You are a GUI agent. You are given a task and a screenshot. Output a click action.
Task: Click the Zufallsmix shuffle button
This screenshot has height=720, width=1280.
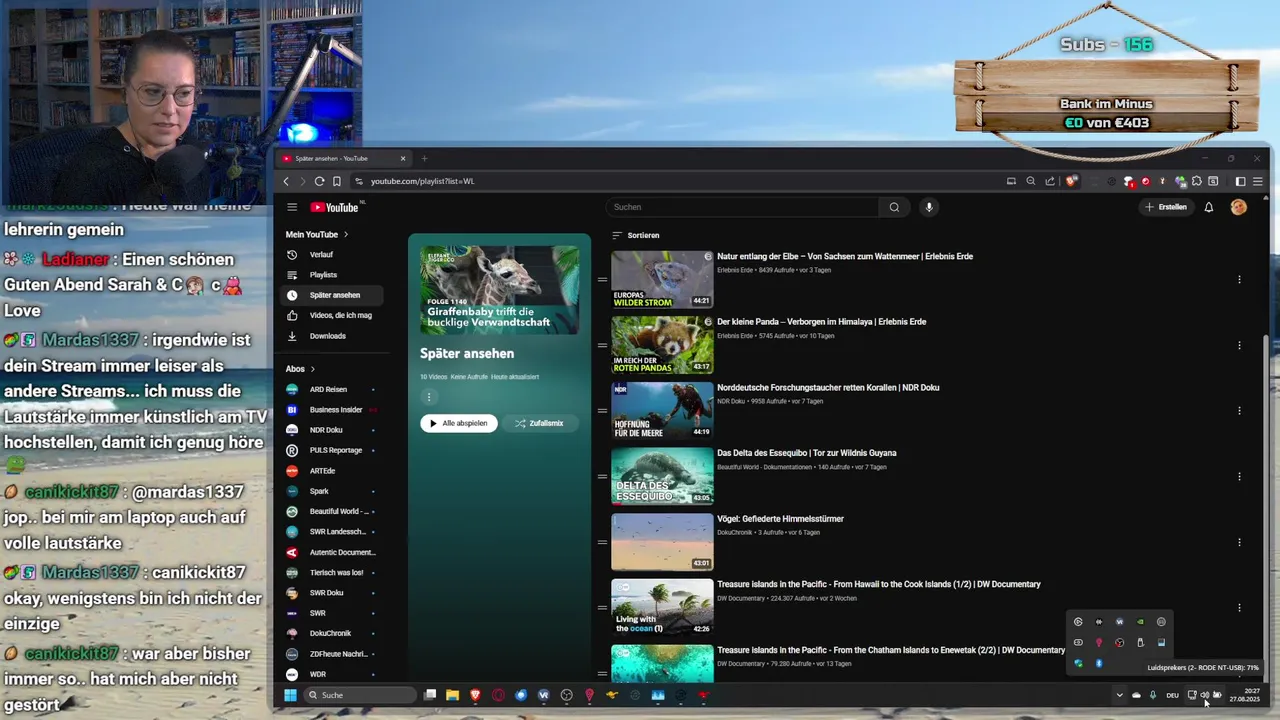click(x=539, y=423)
